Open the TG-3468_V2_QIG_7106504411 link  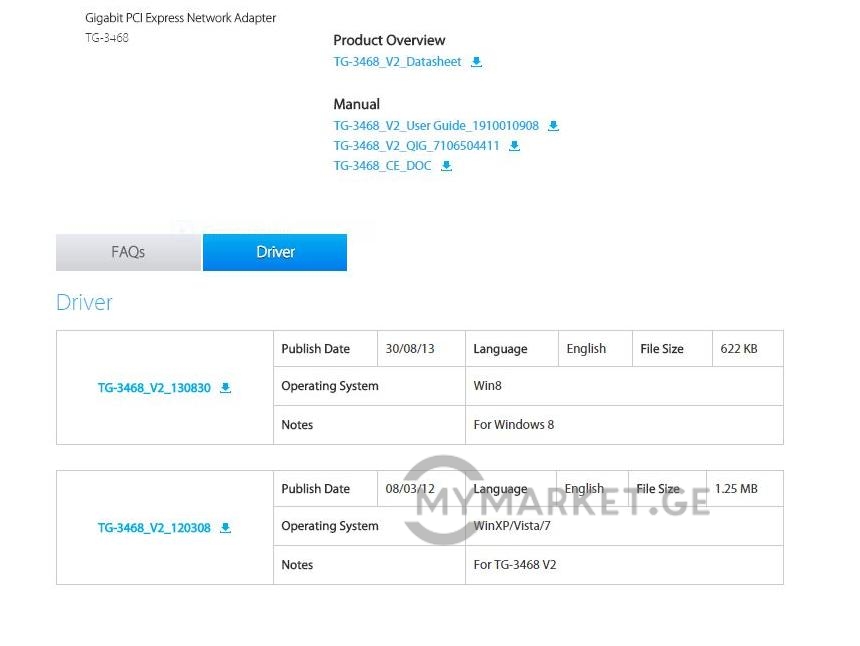416,146
